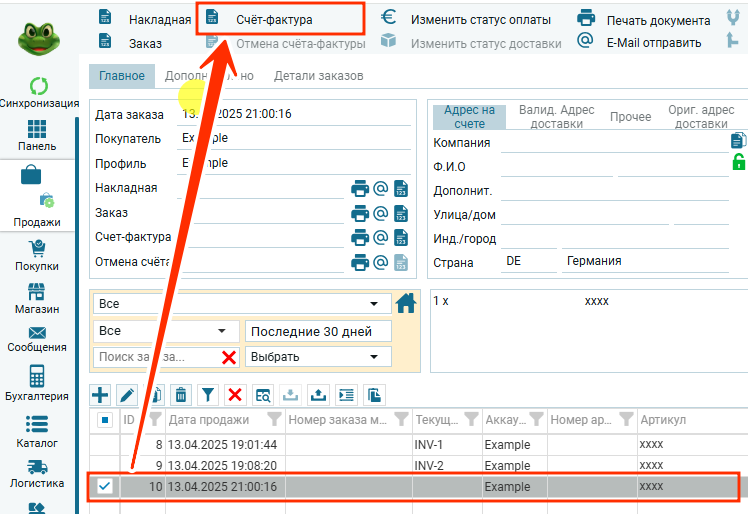
Task: Toggle the select-all checkbox in table header
Action: 104,420
